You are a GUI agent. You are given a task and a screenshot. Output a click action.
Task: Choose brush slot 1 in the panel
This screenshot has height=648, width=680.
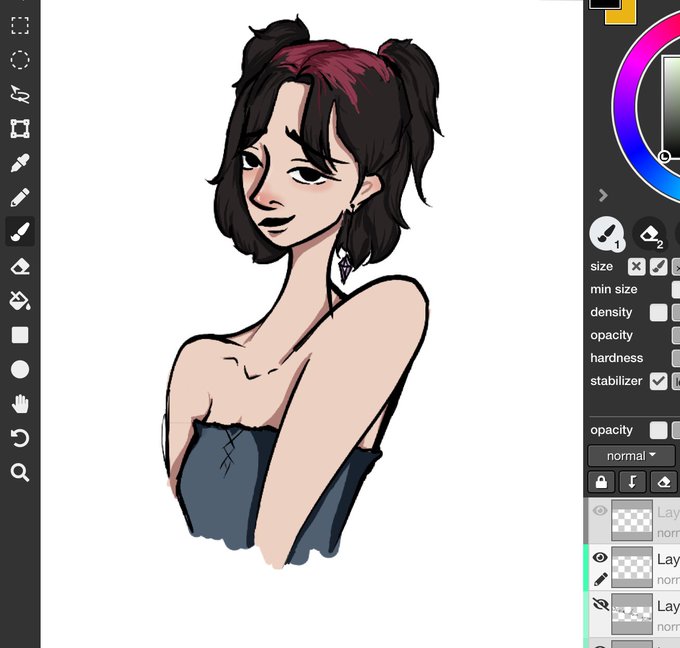click(x=607, y=234)
